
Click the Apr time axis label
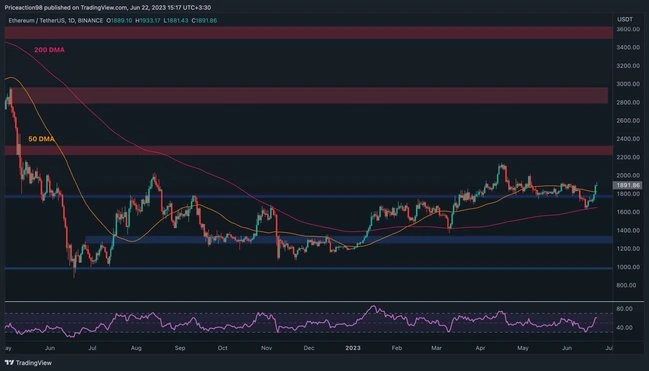pos(481,348)
